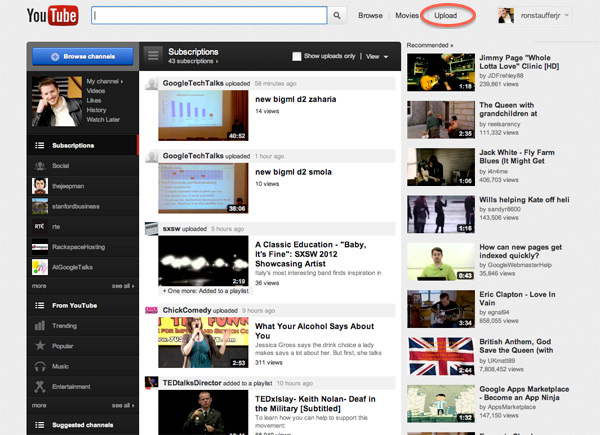Viewport: 600px width, 435px height.
Task: Click the ronstaufferjr avatar in header
Action: click(505, 16)
